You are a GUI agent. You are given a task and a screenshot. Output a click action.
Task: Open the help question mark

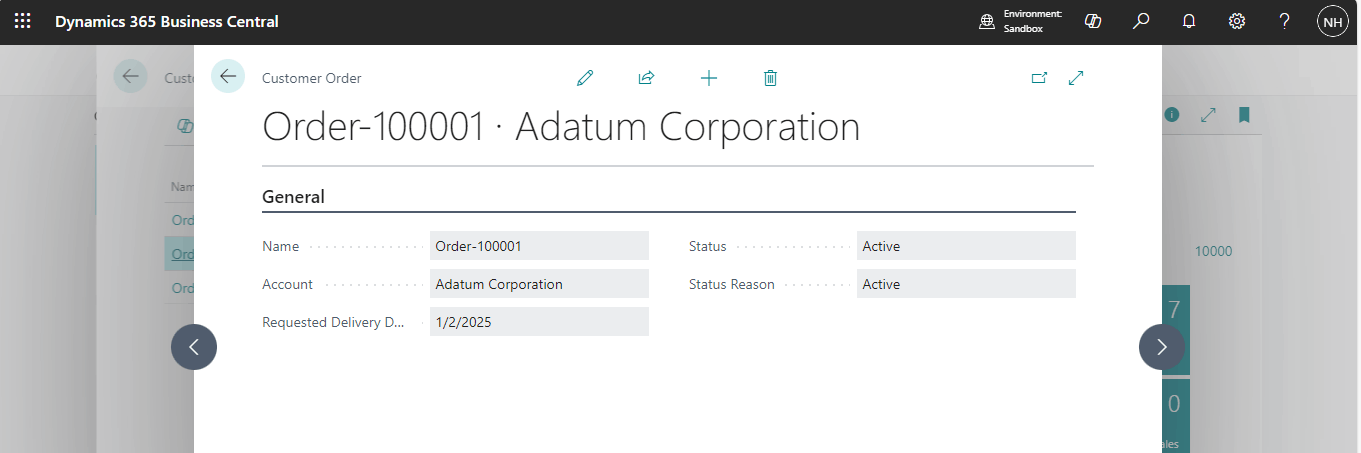pos(1285,21)
